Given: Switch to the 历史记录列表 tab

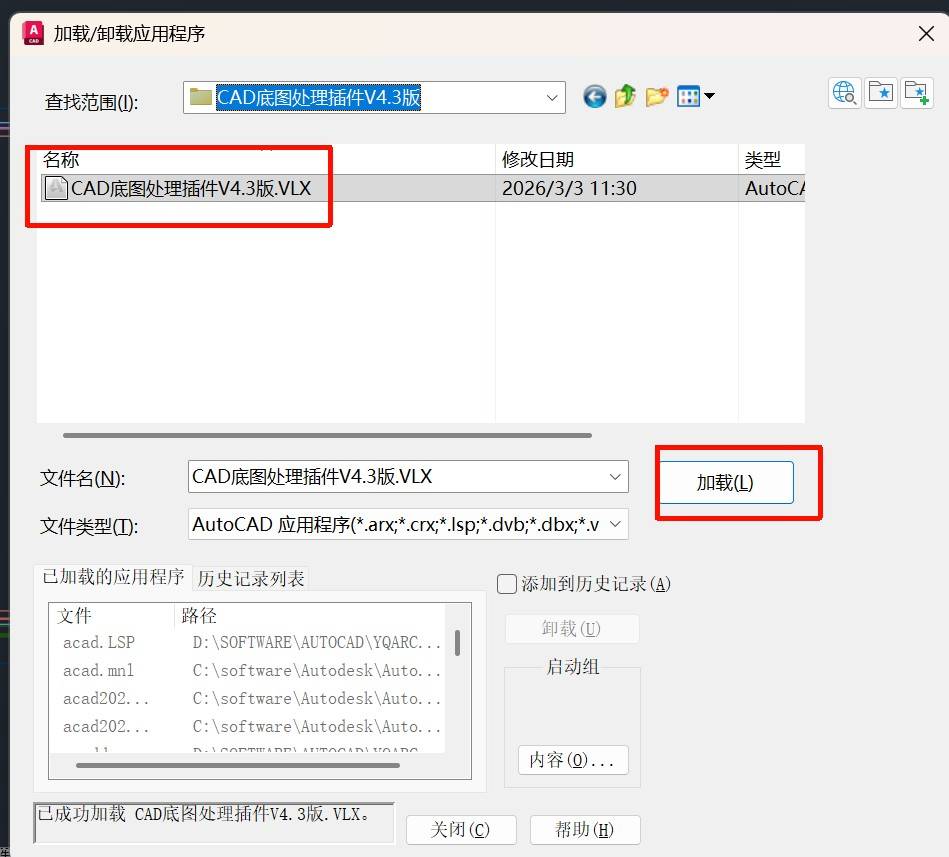Looking at the screenshot, I should pyautogui.click(x=251, y=578).
